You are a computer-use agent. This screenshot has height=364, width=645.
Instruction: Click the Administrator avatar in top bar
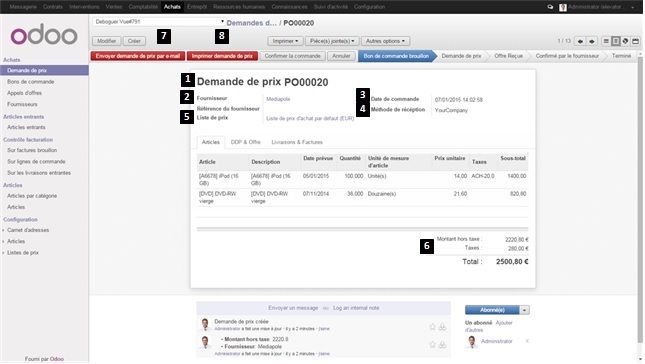[563, 7]
